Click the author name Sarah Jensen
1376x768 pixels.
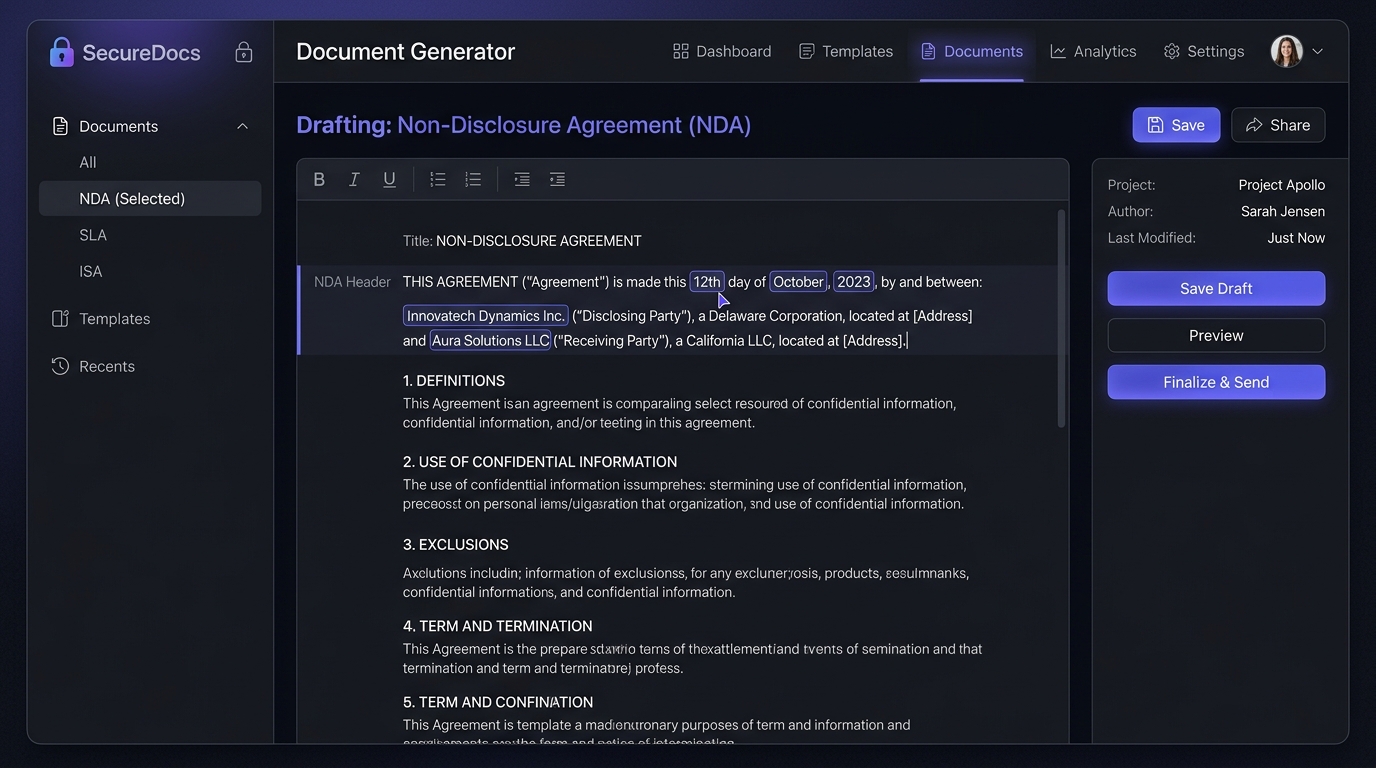(1283, 211)
